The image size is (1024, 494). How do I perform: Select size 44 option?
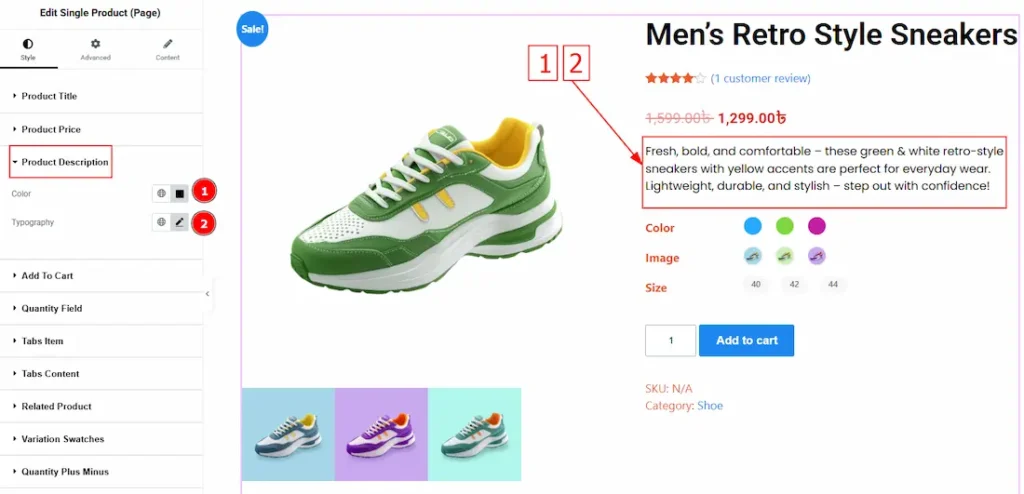[832, 285]
